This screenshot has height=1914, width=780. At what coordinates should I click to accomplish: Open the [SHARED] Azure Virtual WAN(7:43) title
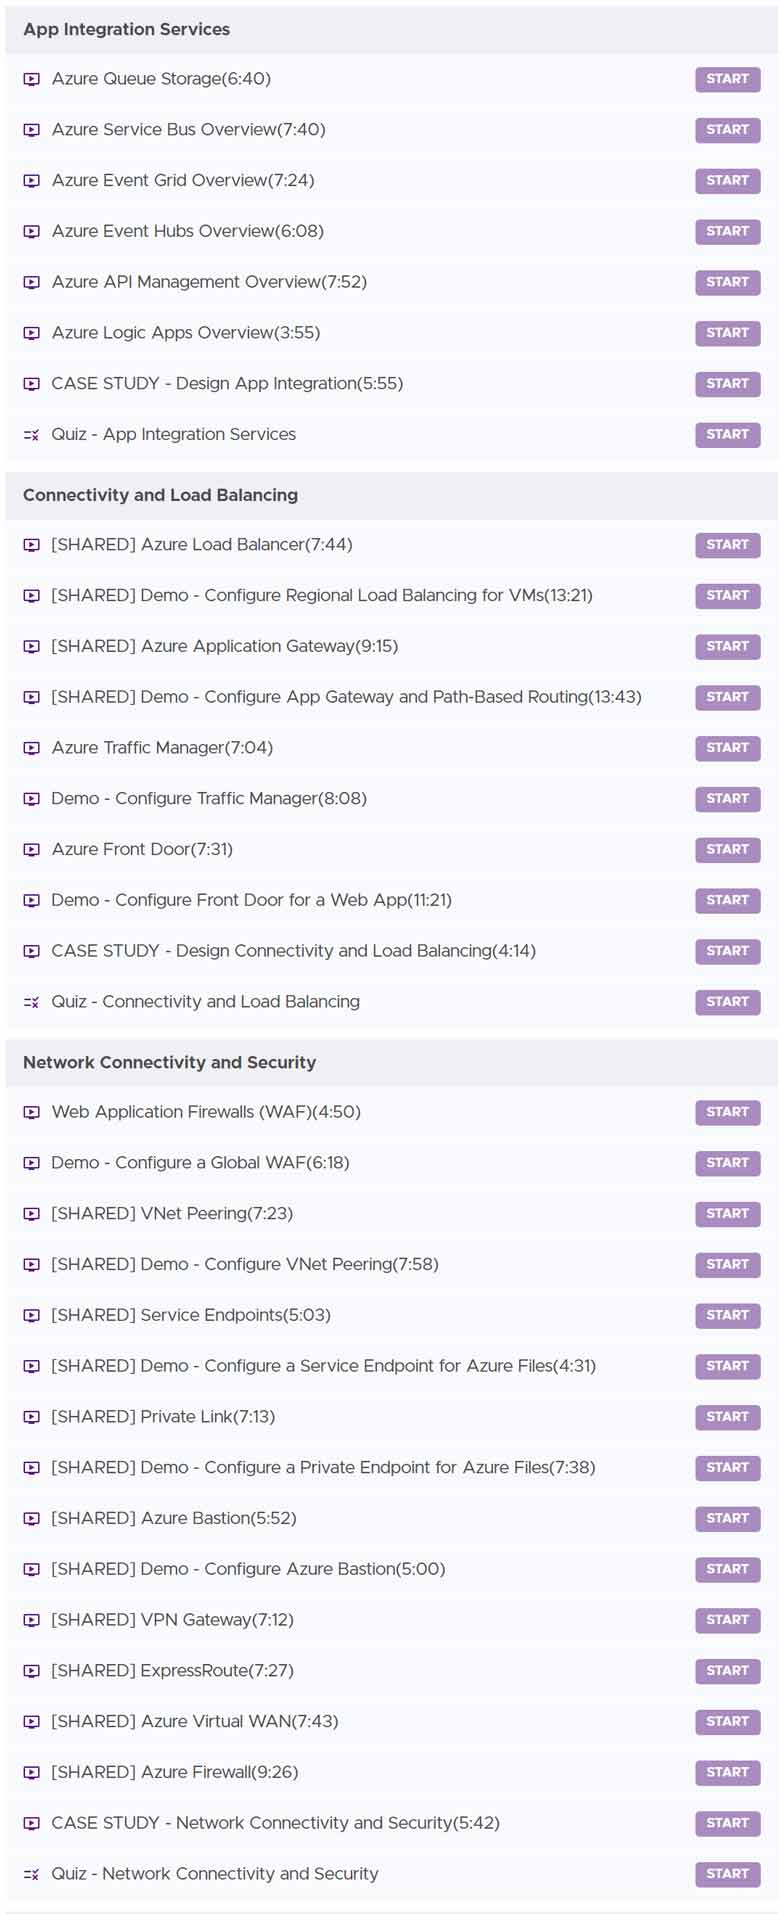coord(195,1721)
